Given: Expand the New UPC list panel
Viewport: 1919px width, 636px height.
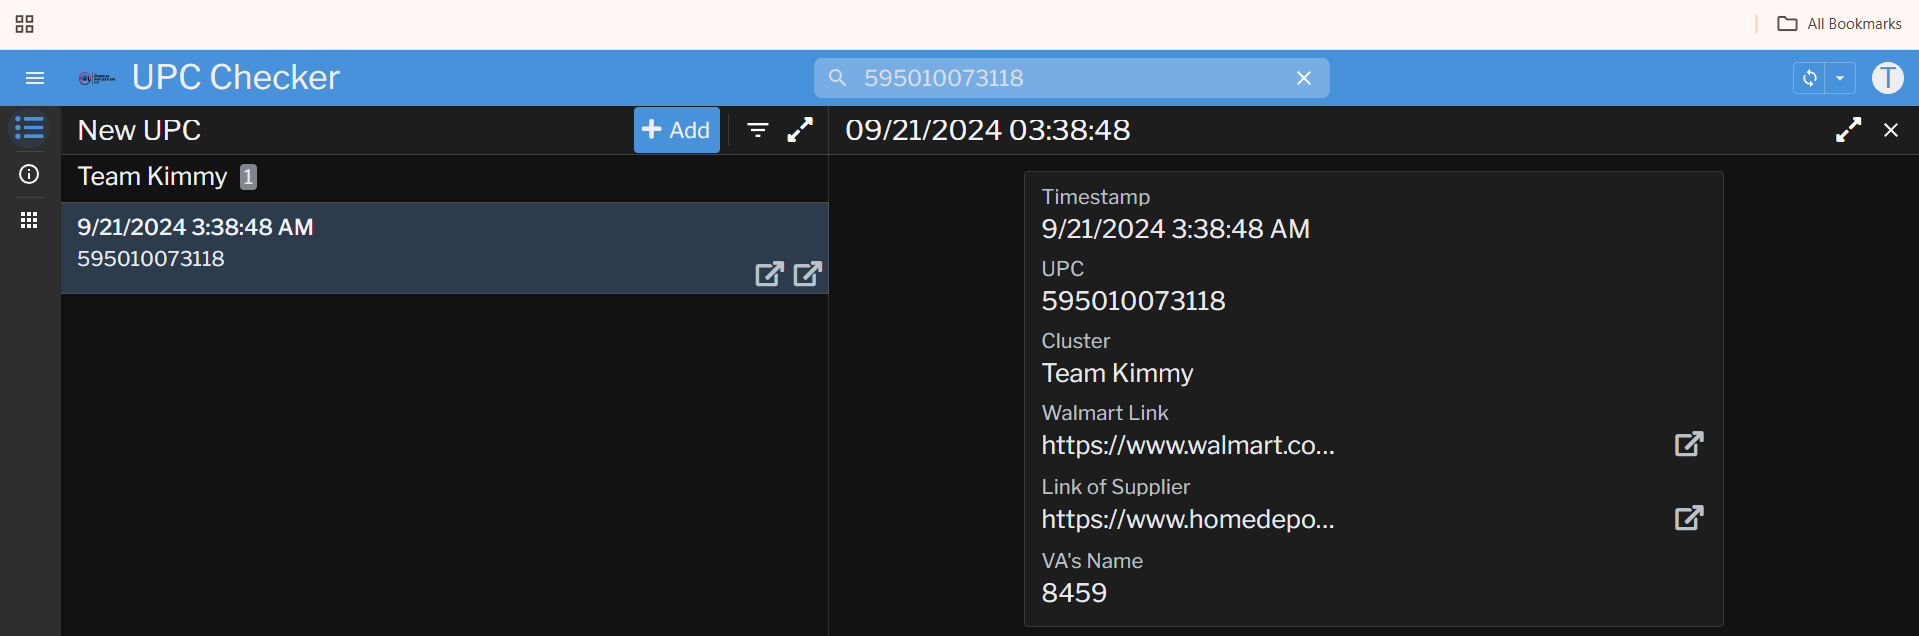Looking at the screenshot, I should pyautogui.click(x=800, y=130).
